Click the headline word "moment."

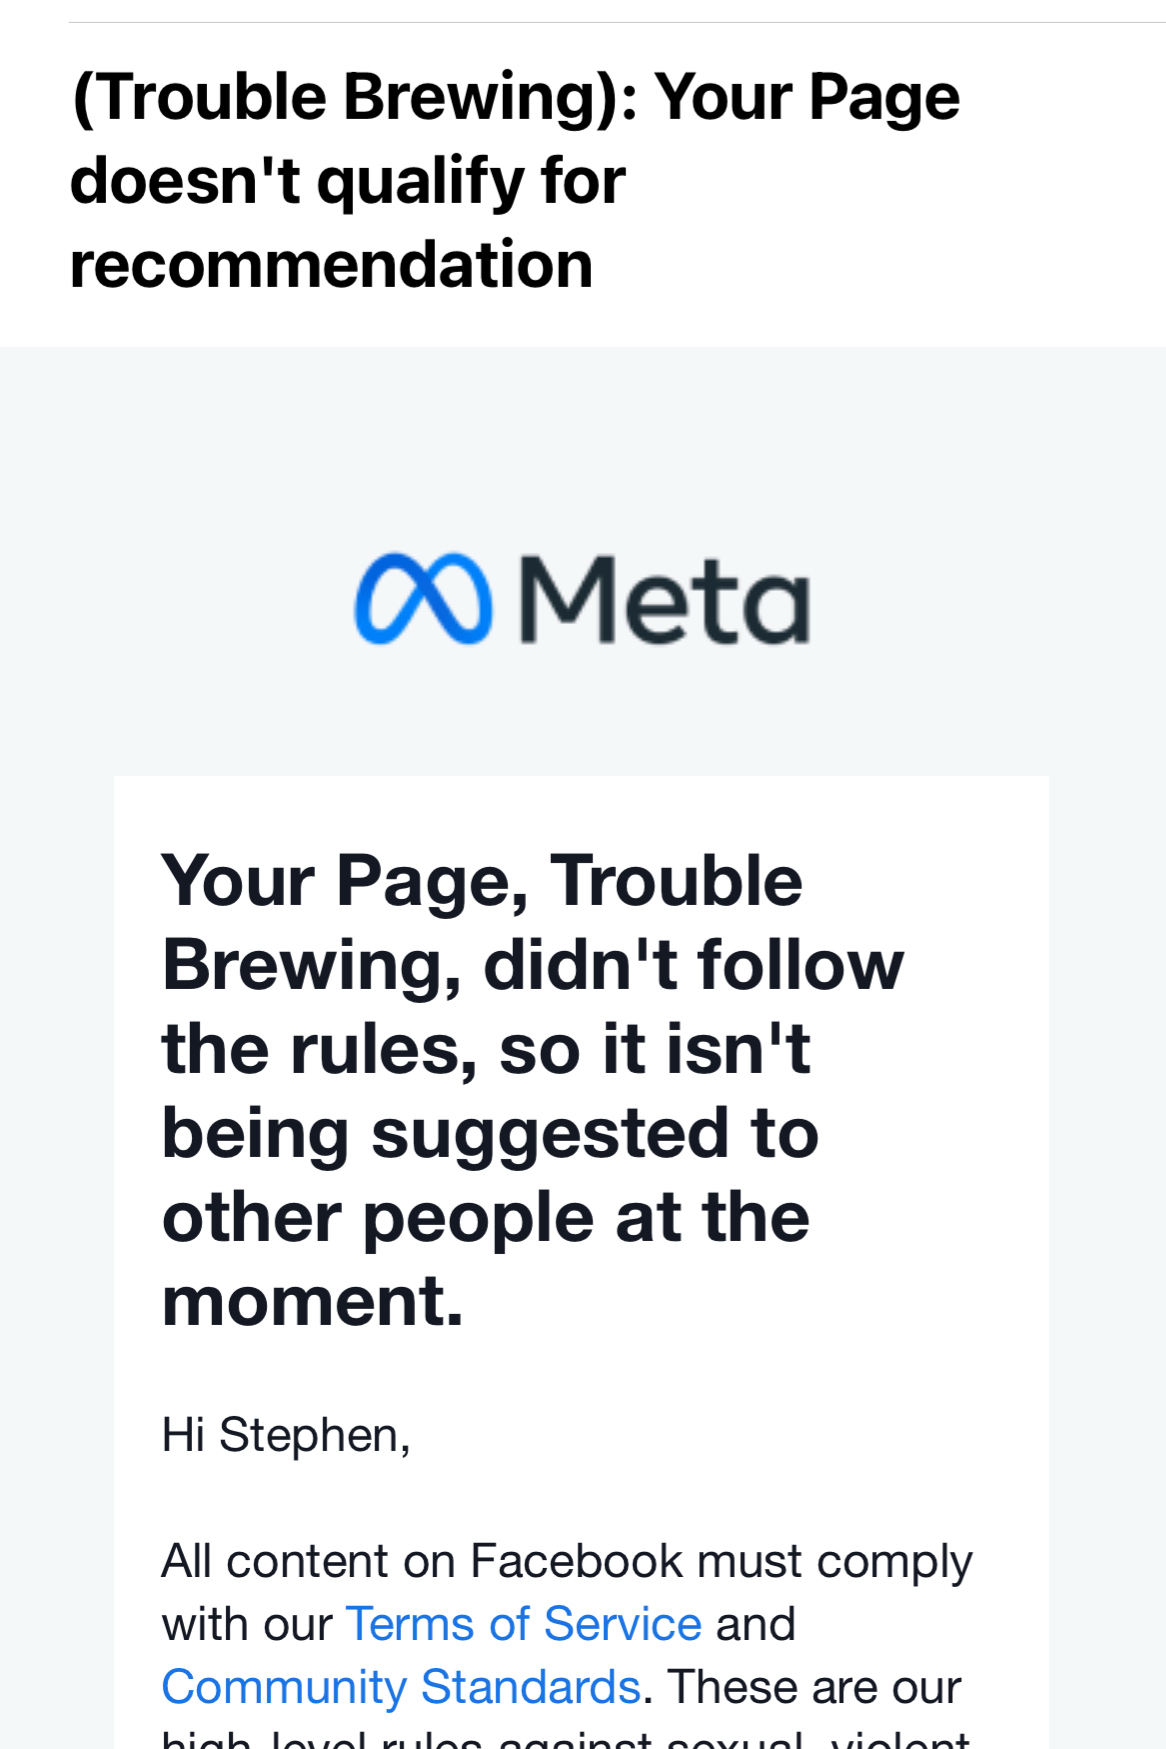coord(313,1301)
